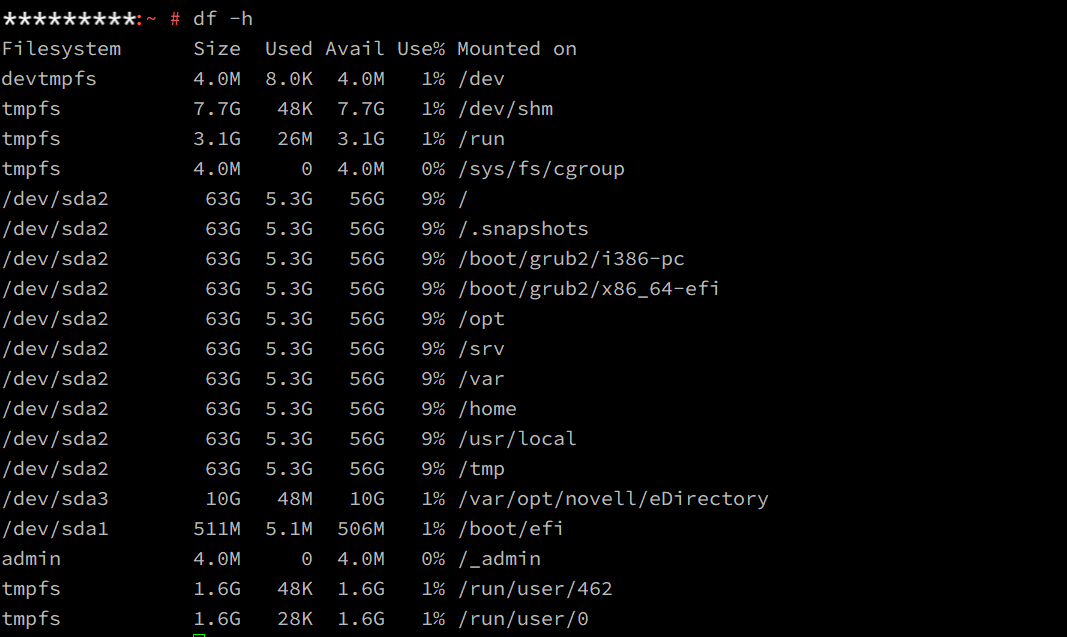Click the /boot/grub2/x86_64-efi path
Screen dimensions: 1067x637
(x=589, y=289)
